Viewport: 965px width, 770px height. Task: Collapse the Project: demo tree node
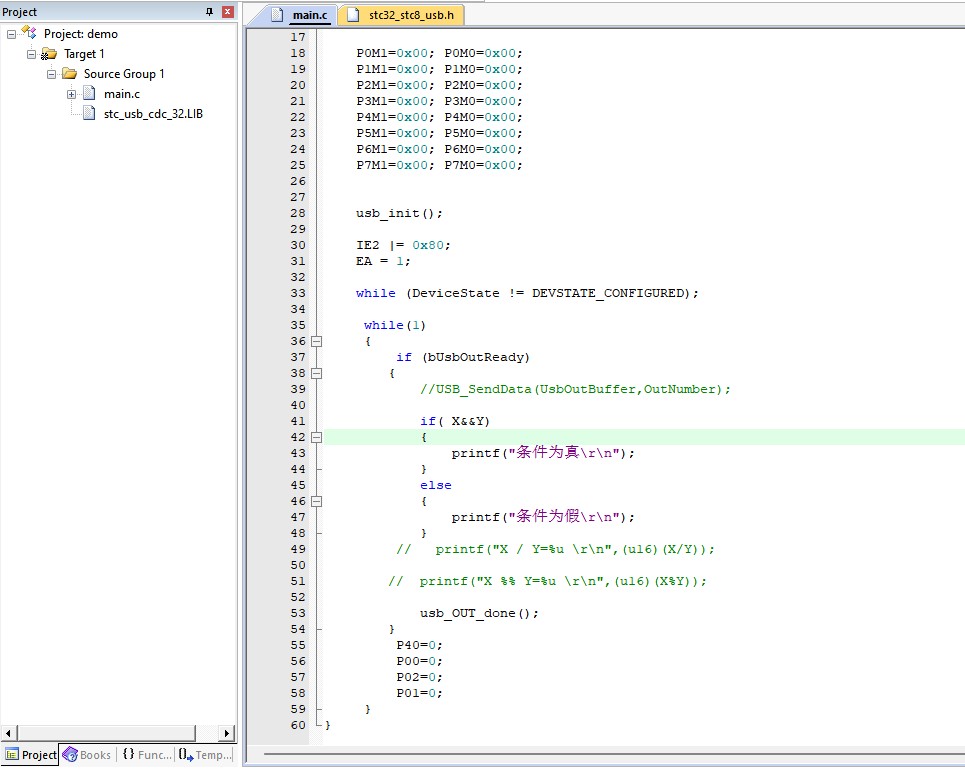(x=11, y=34)
